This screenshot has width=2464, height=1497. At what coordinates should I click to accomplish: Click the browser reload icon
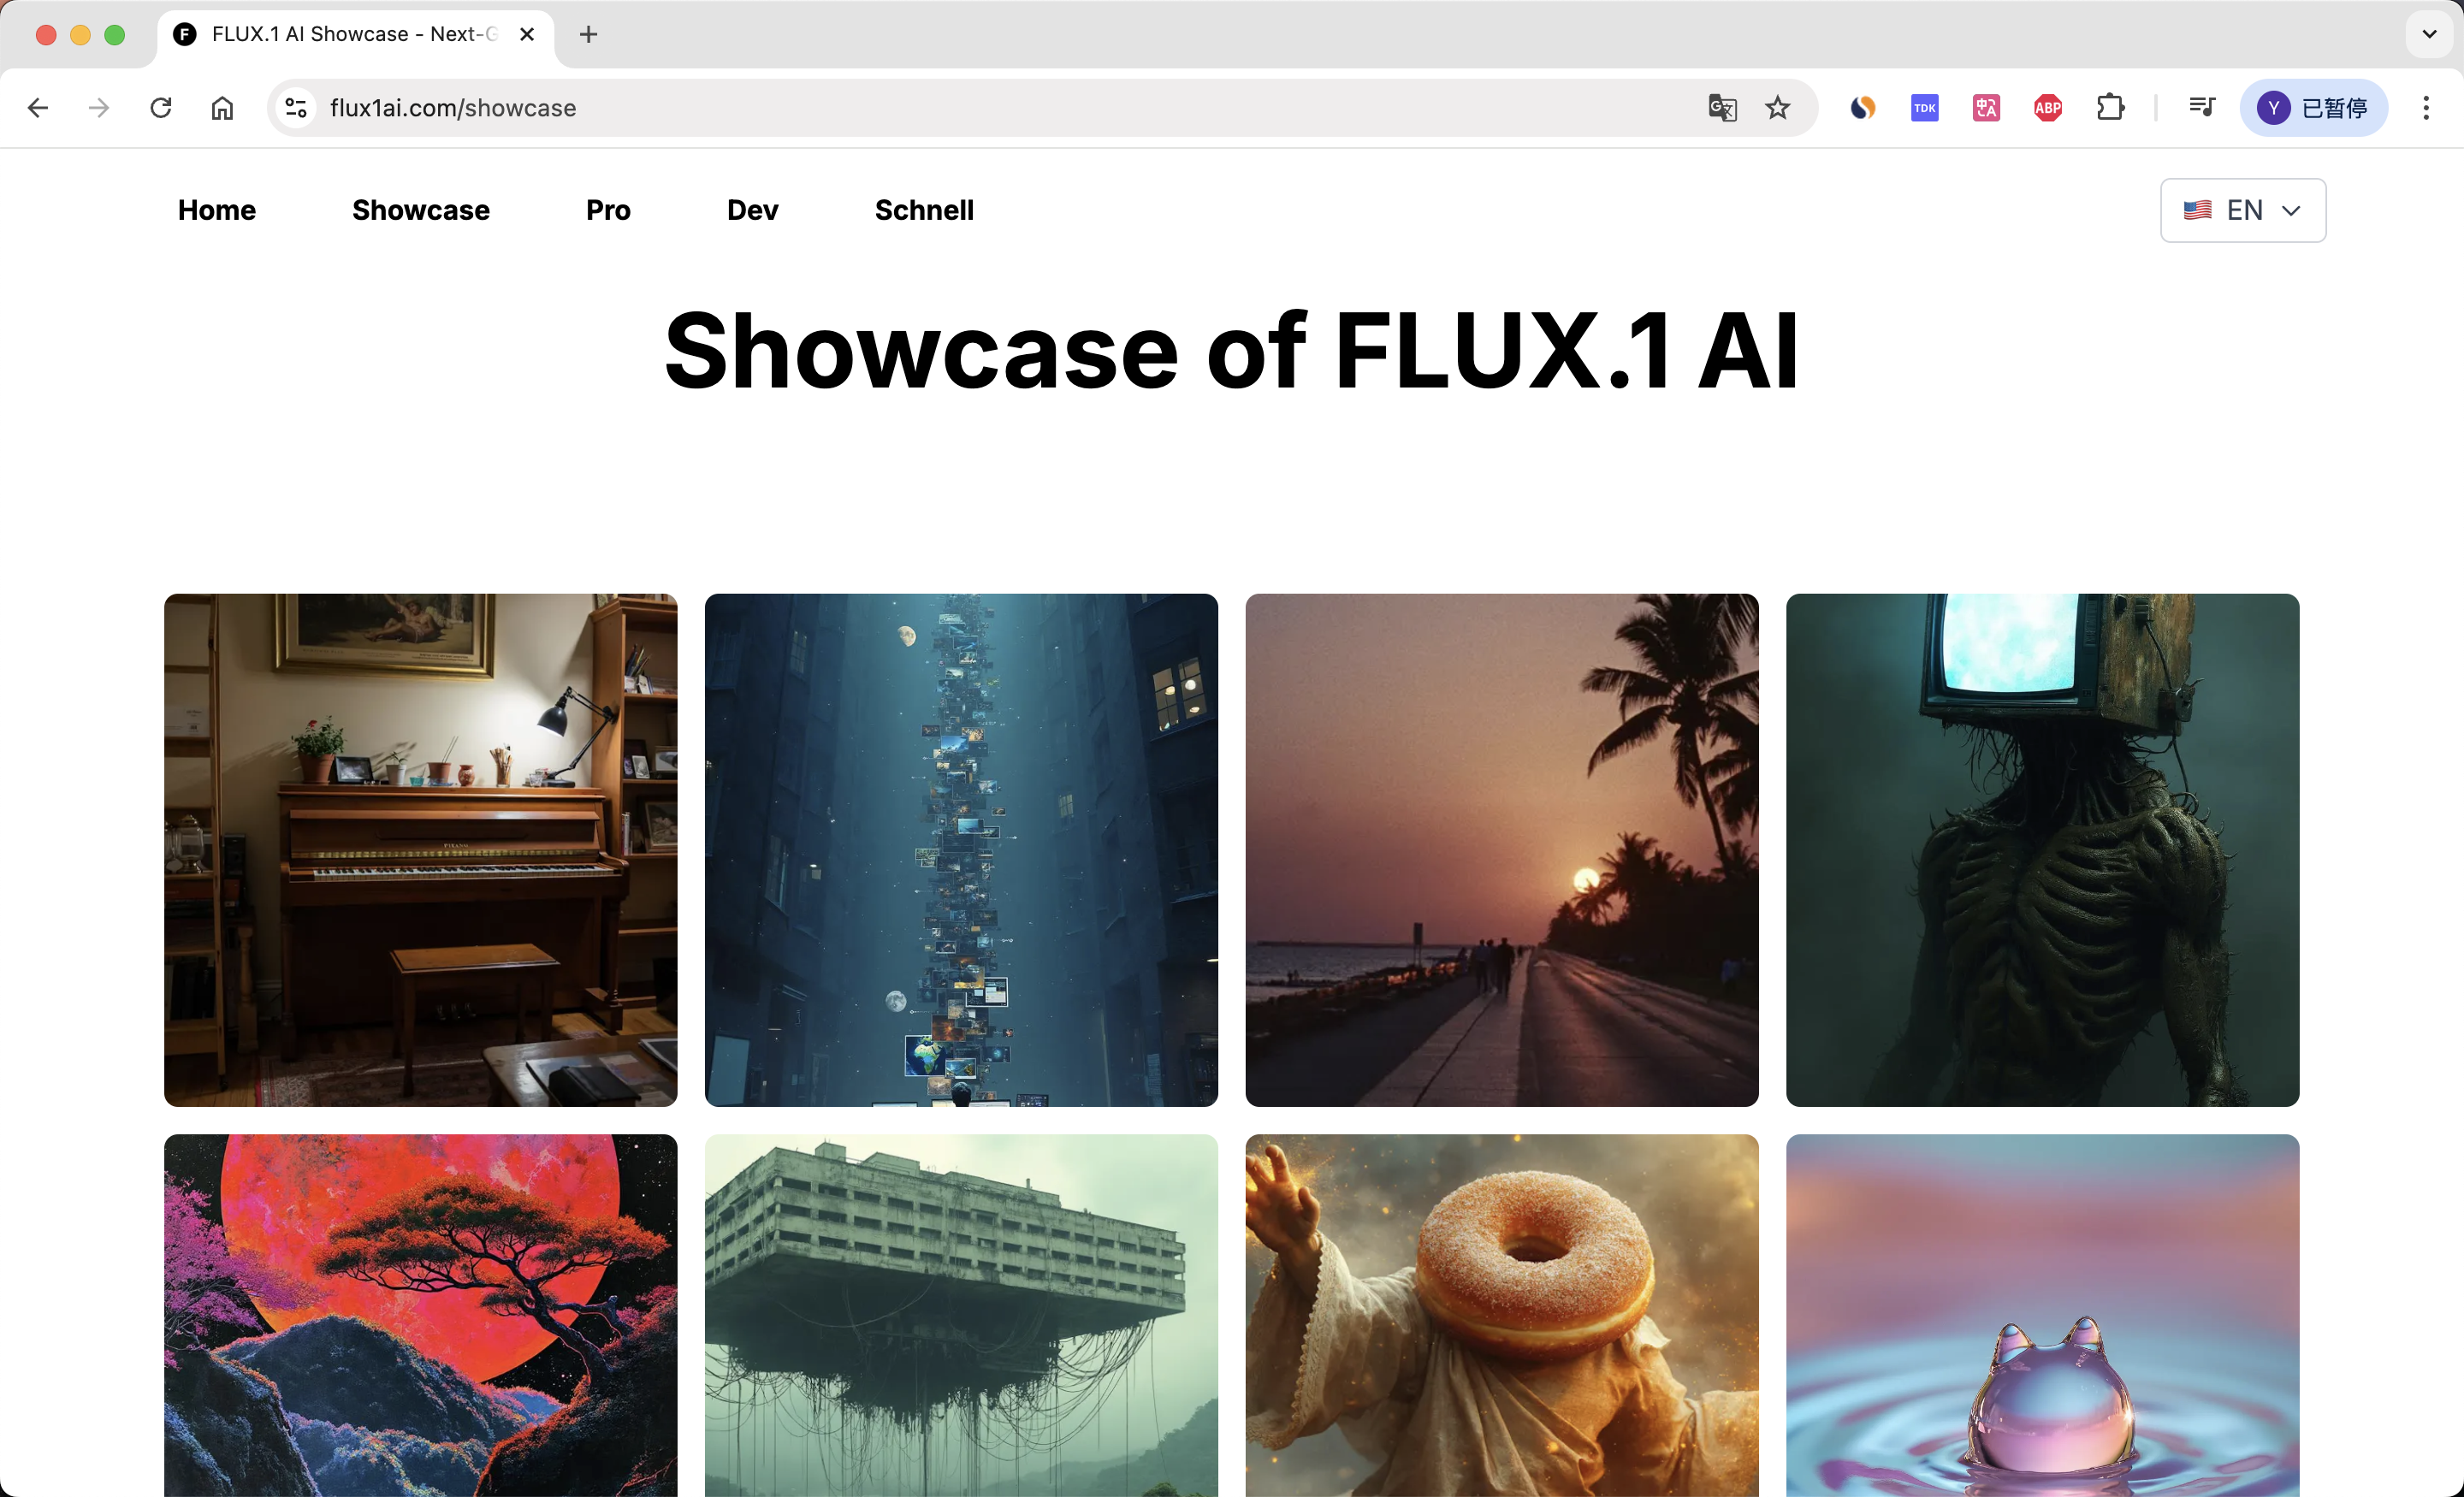tap(161, 107)
